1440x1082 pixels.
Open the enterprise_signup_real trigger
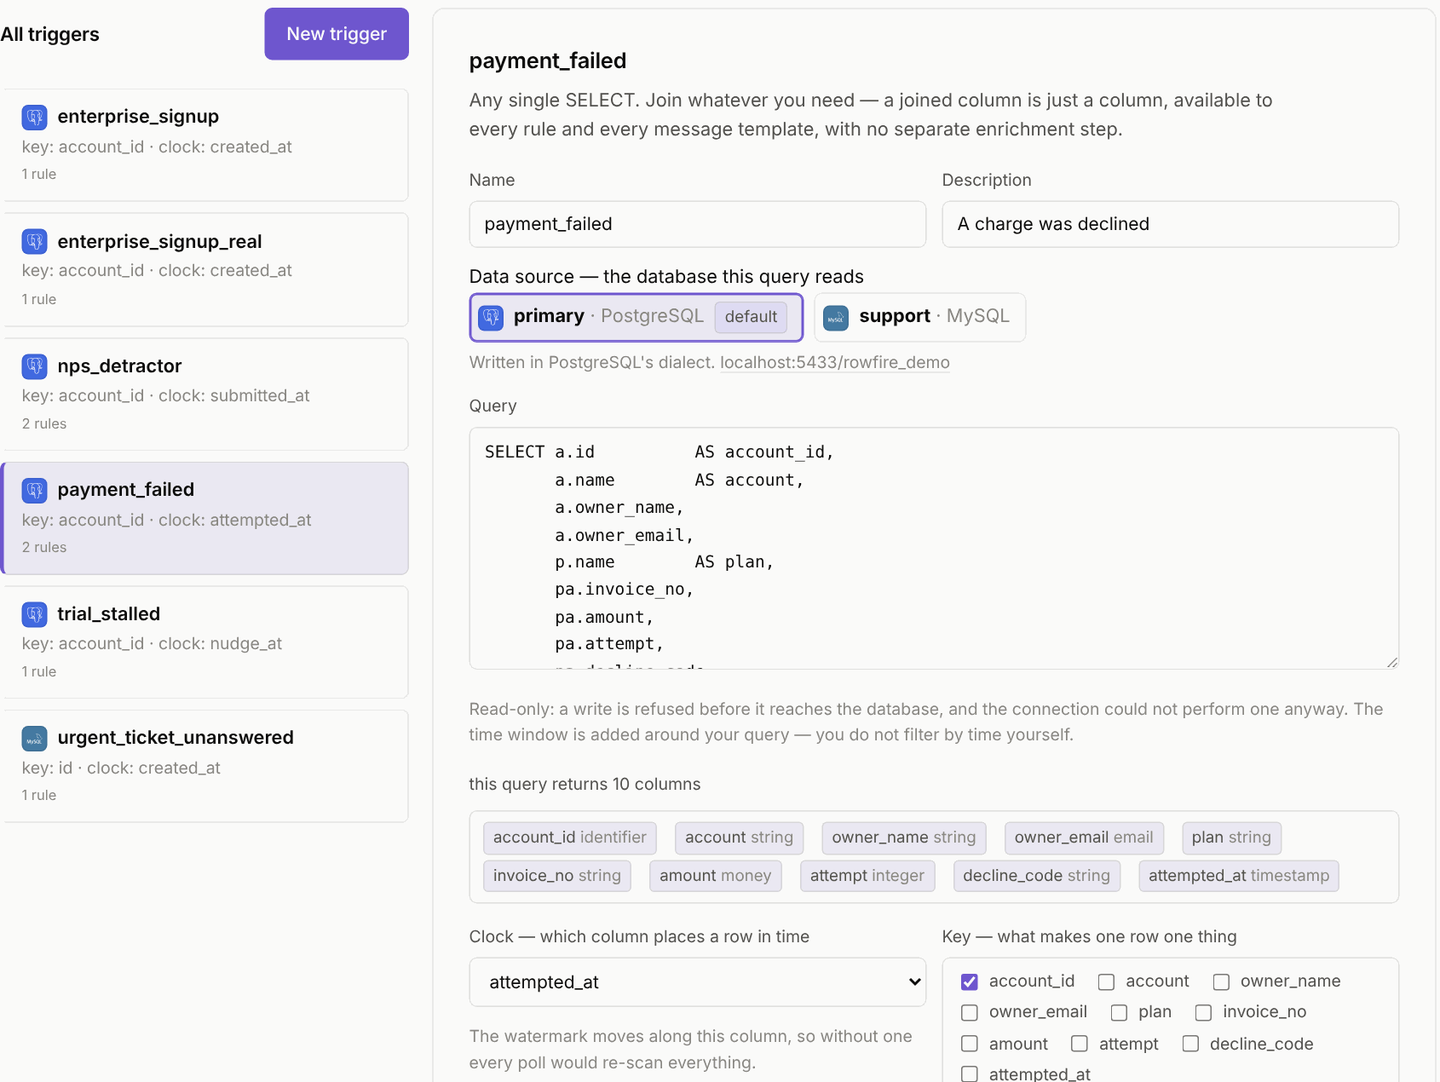pos(206,270)
